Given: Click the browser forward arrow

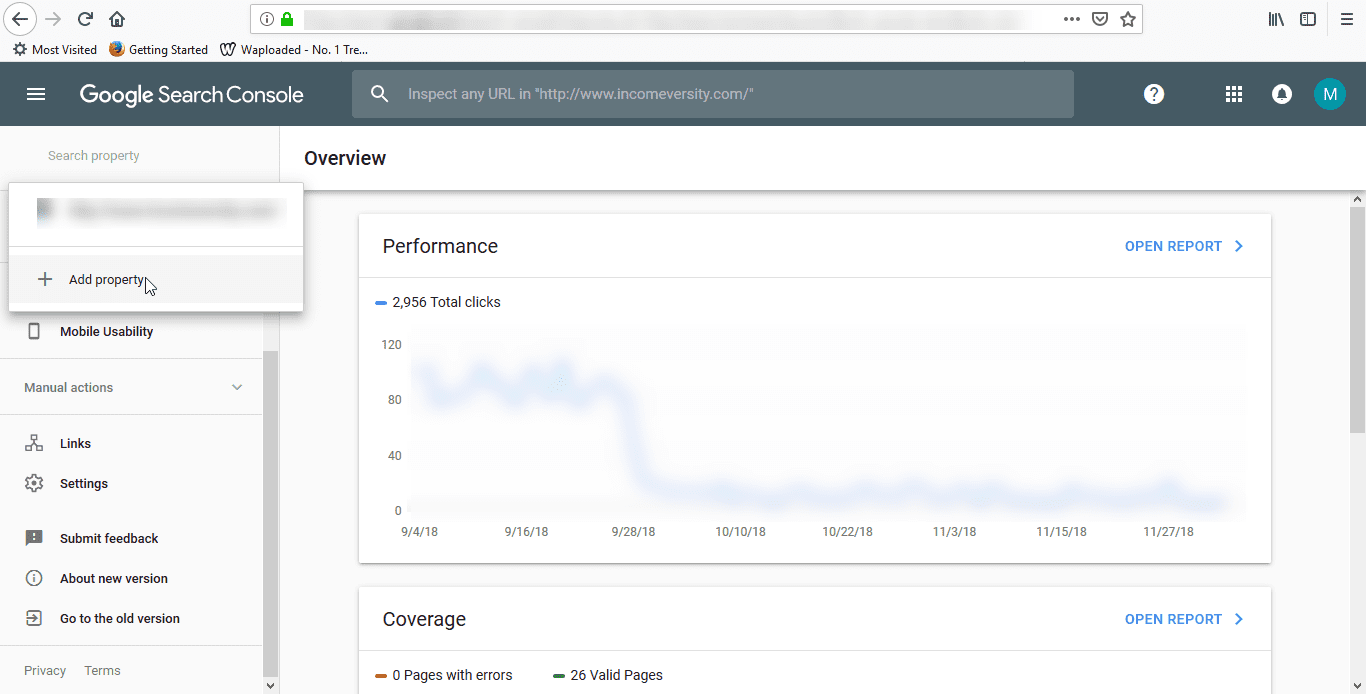Looking at the screenshot, I should pyautogui.click(x=54, y=19).
